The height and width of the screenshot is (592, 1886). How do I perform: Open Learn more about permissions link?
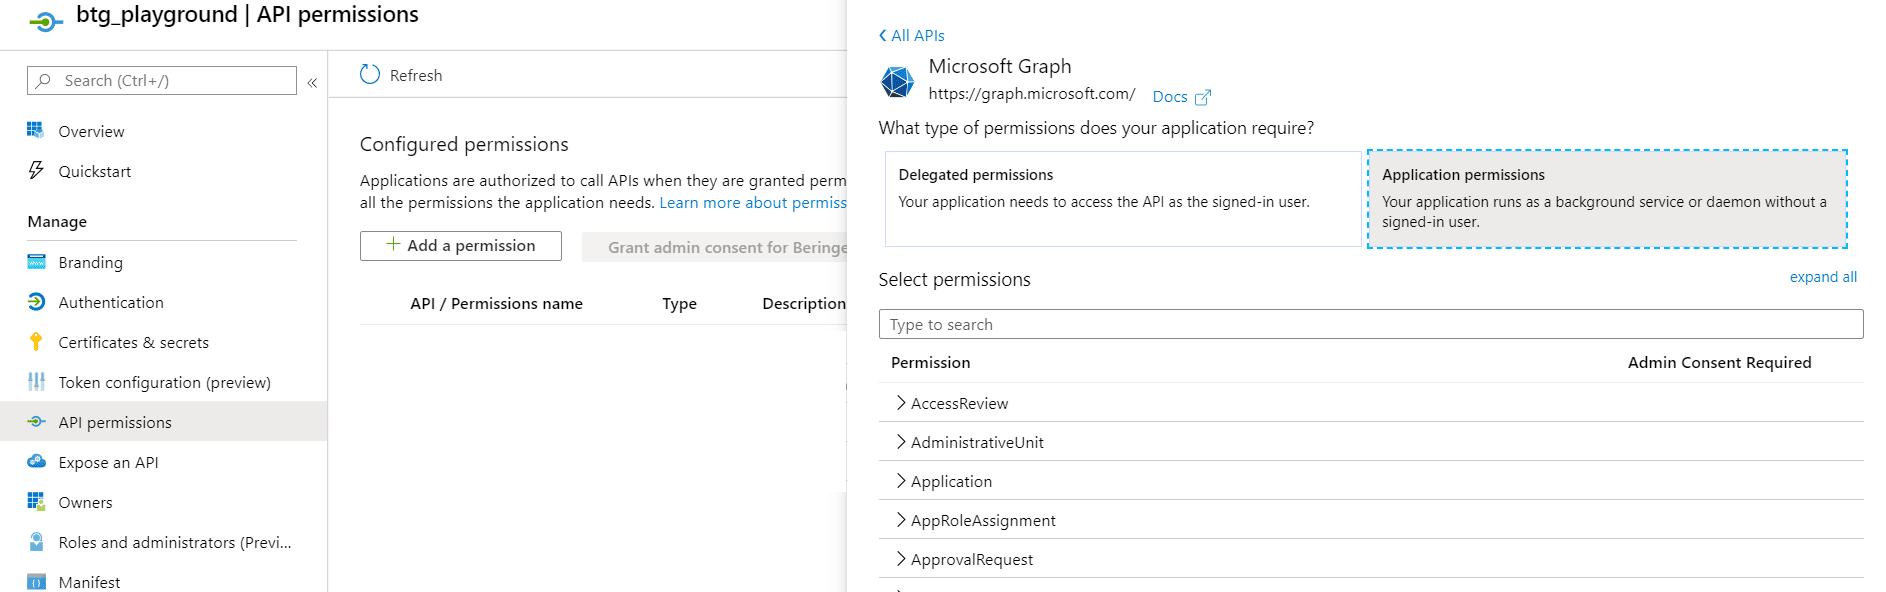(753, 202)
